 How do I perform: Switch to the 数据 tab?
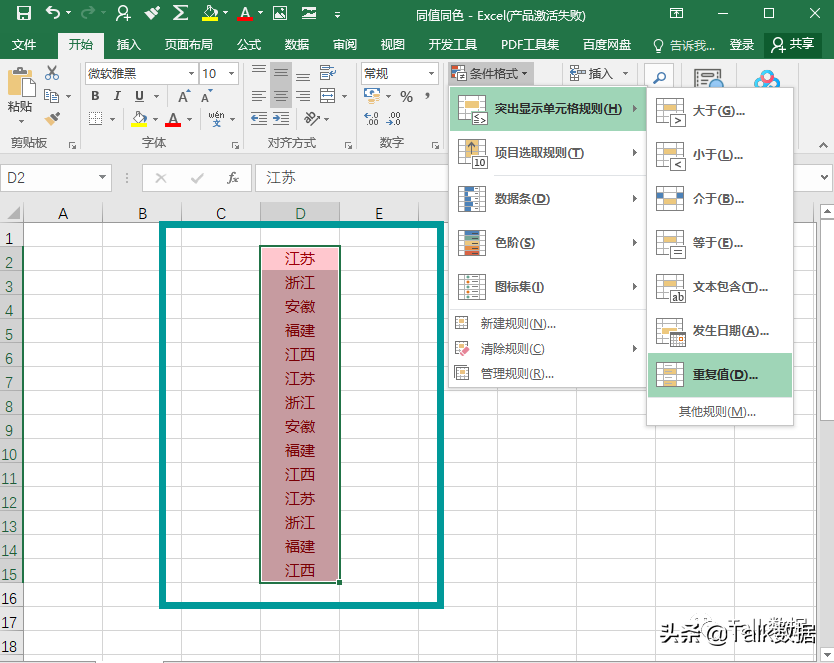pos(297,45)
